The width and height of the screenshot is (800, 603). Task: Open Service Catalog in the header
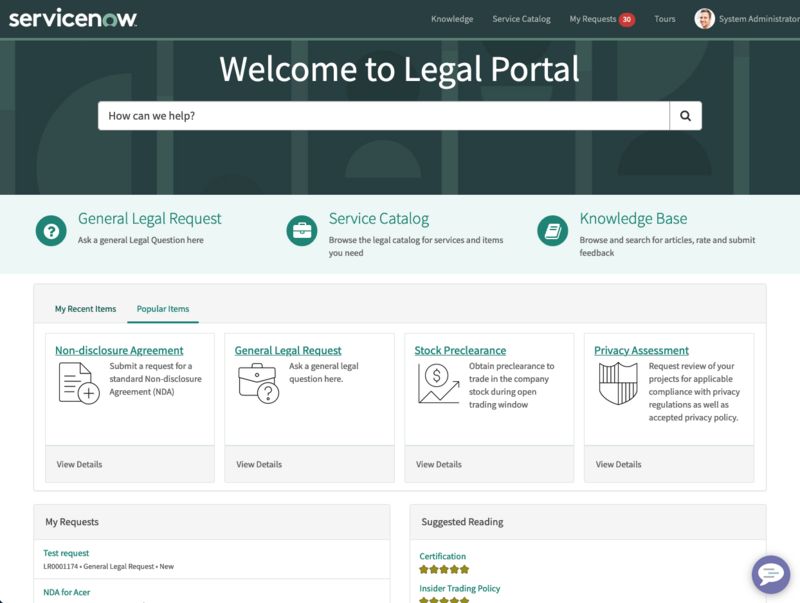pos(521,19)
